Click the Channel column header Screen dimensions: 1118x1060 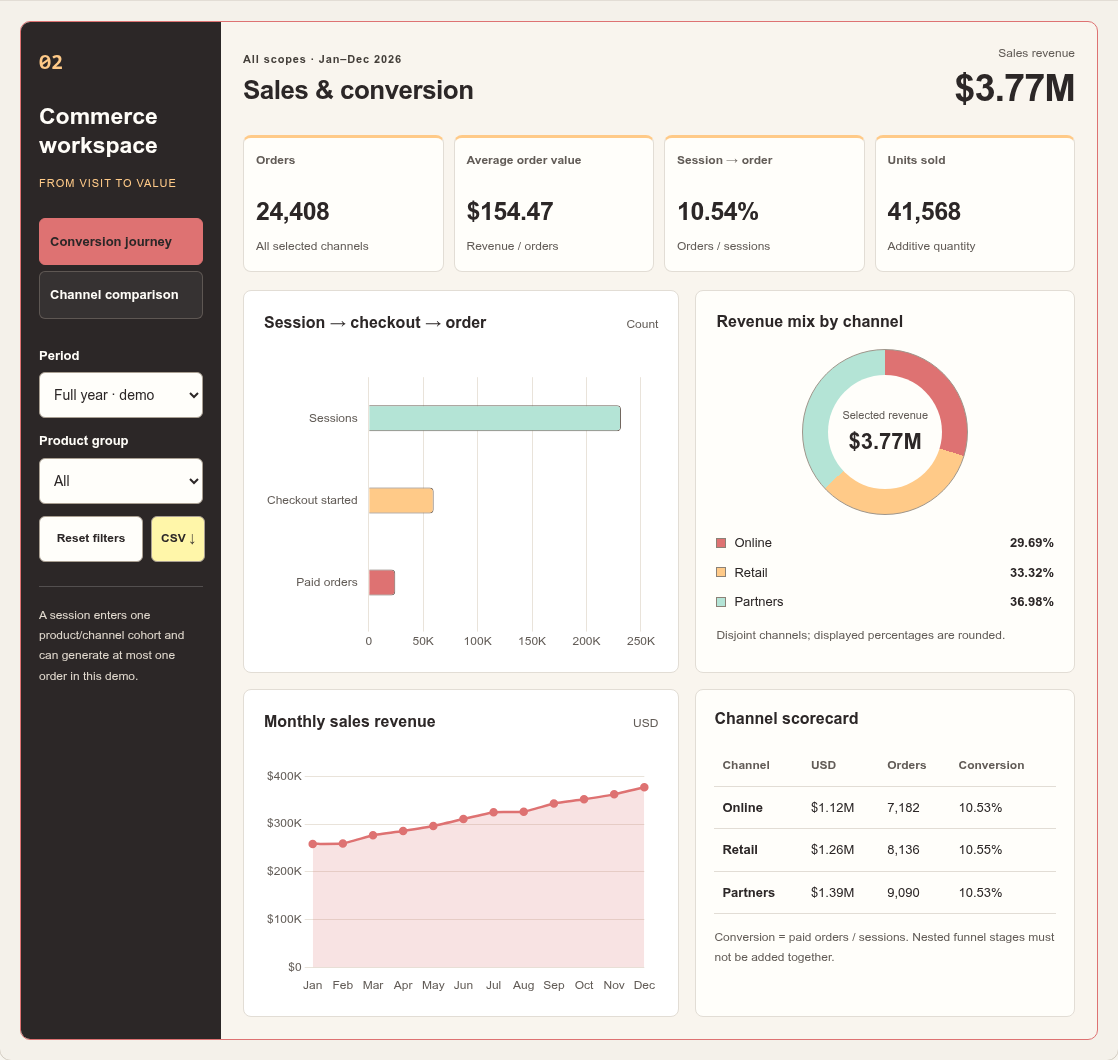pos(746,765)
